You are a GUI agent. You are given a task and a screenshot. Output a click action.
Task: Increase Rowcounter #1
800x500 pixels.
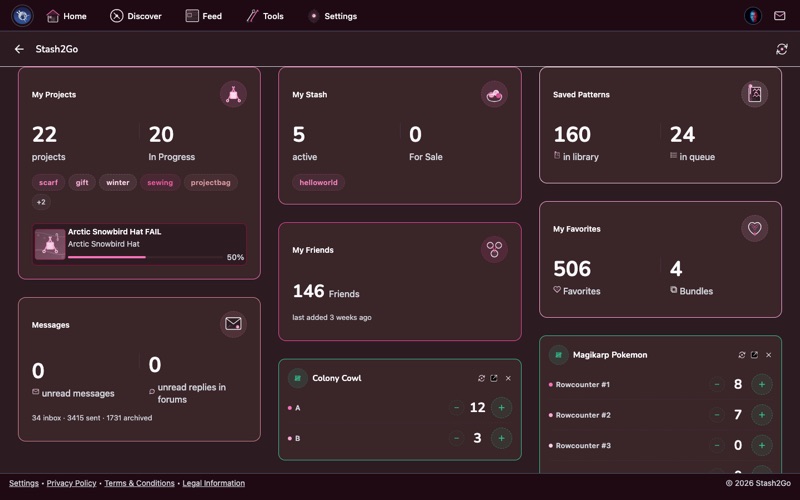pyautogui.click(x=762, y=384)
